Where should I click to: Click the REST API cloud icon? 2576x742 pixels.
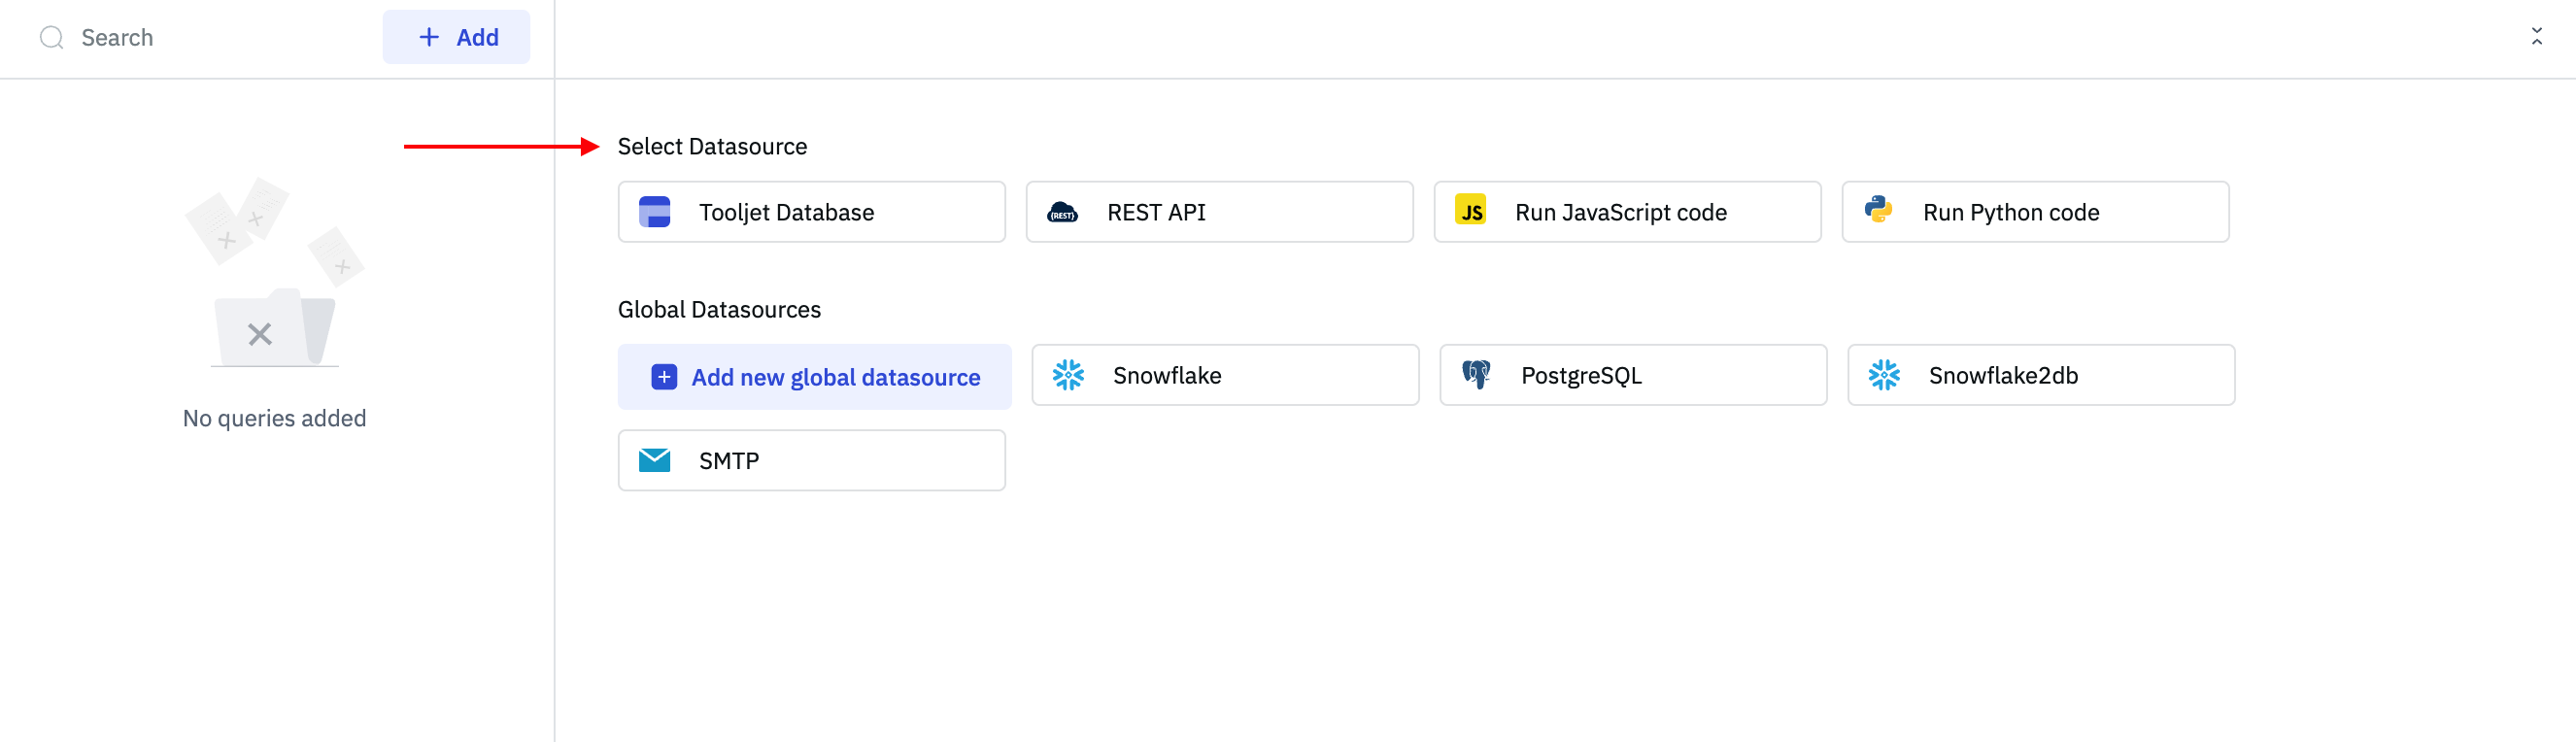point(1062,212)
